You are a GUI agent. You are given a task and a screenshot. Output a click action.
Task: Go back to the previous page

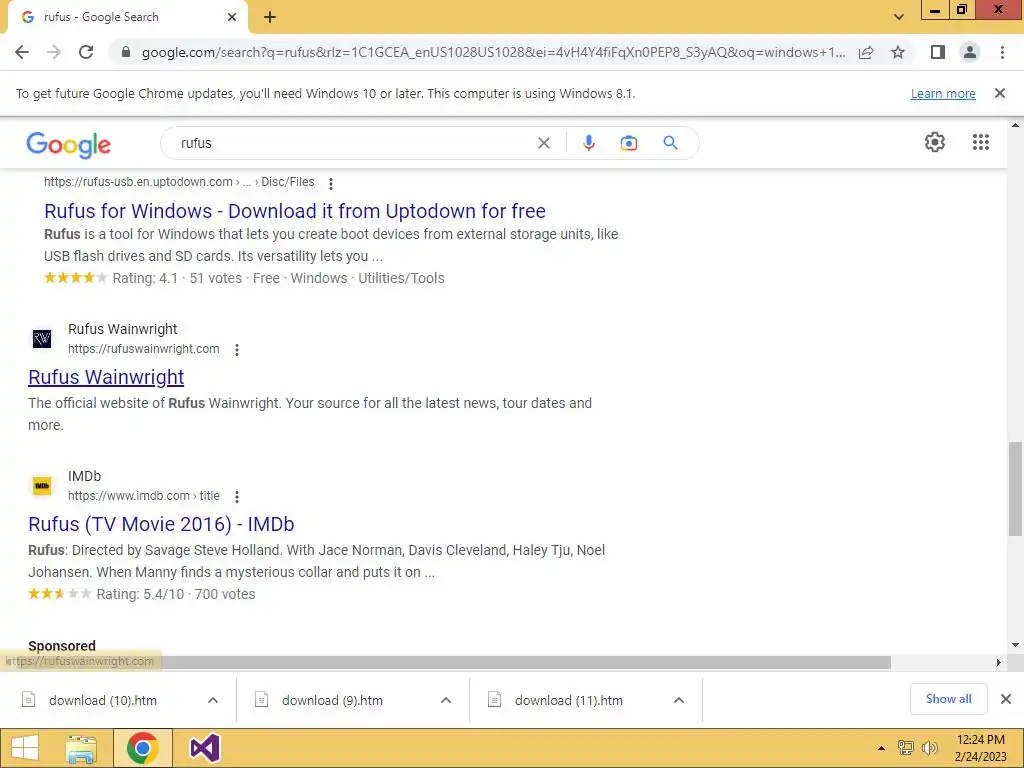click(x=22, y=52)
